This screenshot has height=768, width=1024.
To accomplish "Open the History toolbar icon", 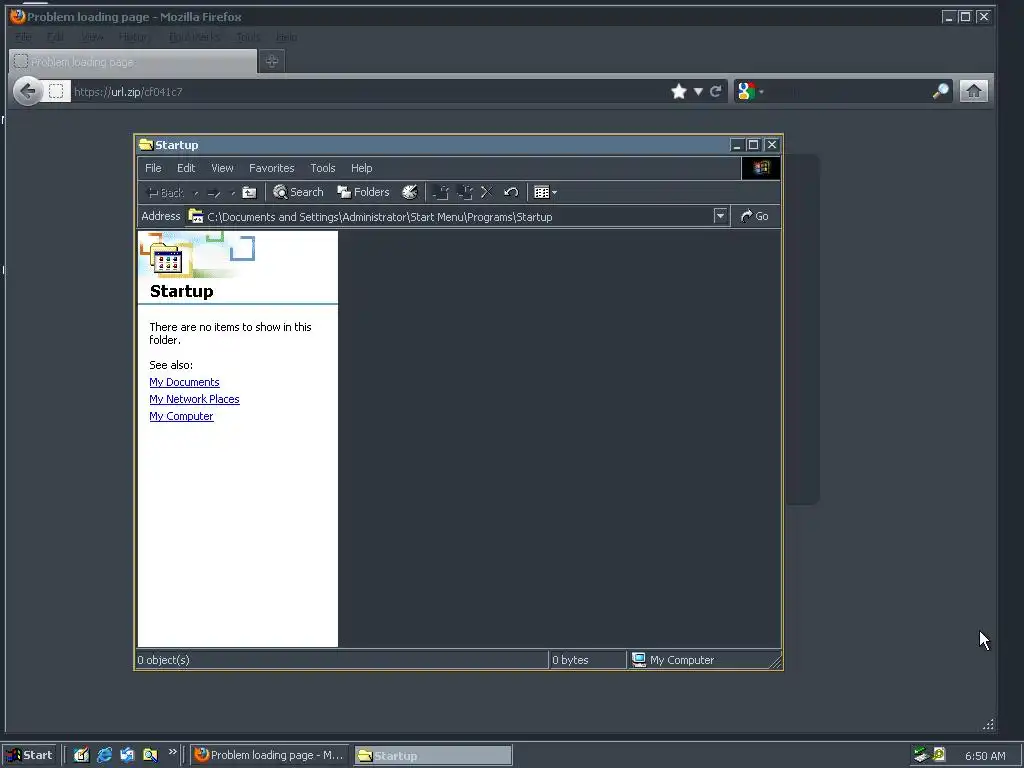I will point(409,192).
